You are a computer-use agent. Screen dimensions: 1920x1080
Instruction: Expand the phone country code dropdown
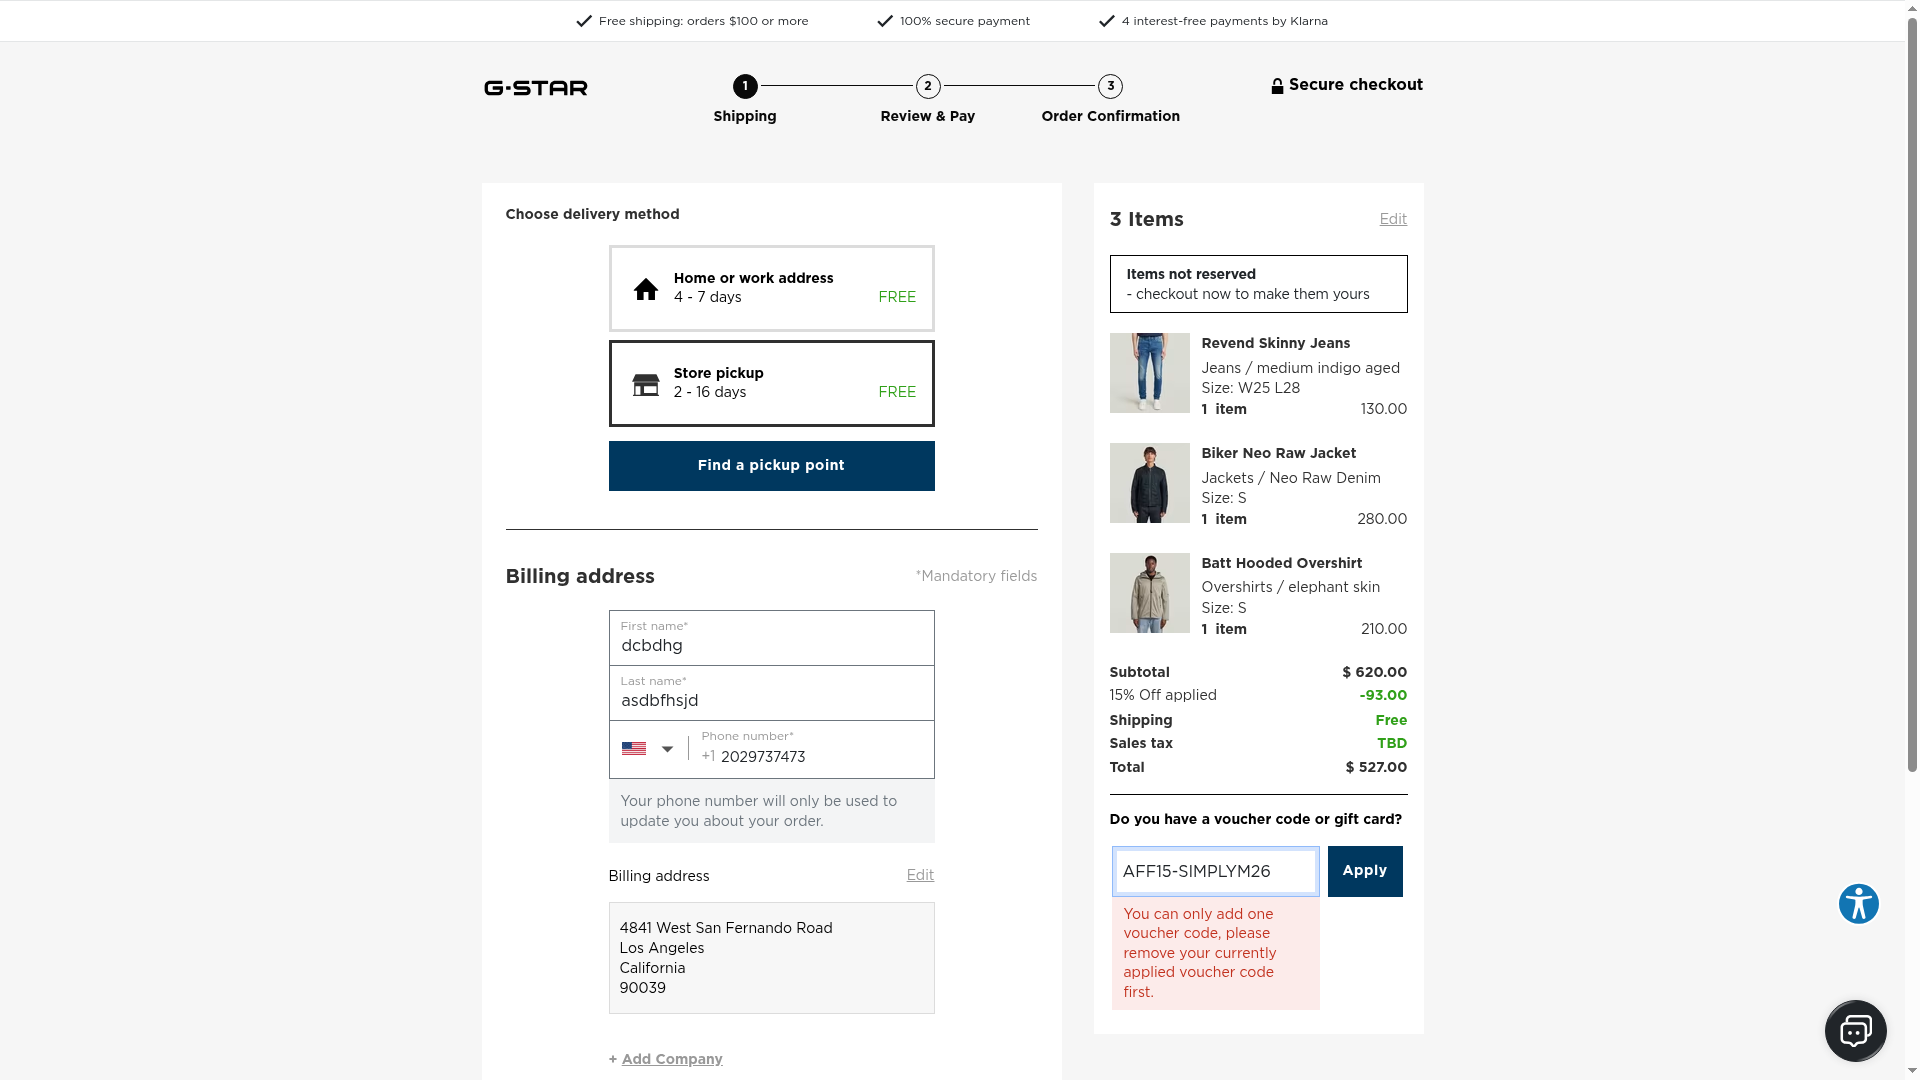pos(667,749)
